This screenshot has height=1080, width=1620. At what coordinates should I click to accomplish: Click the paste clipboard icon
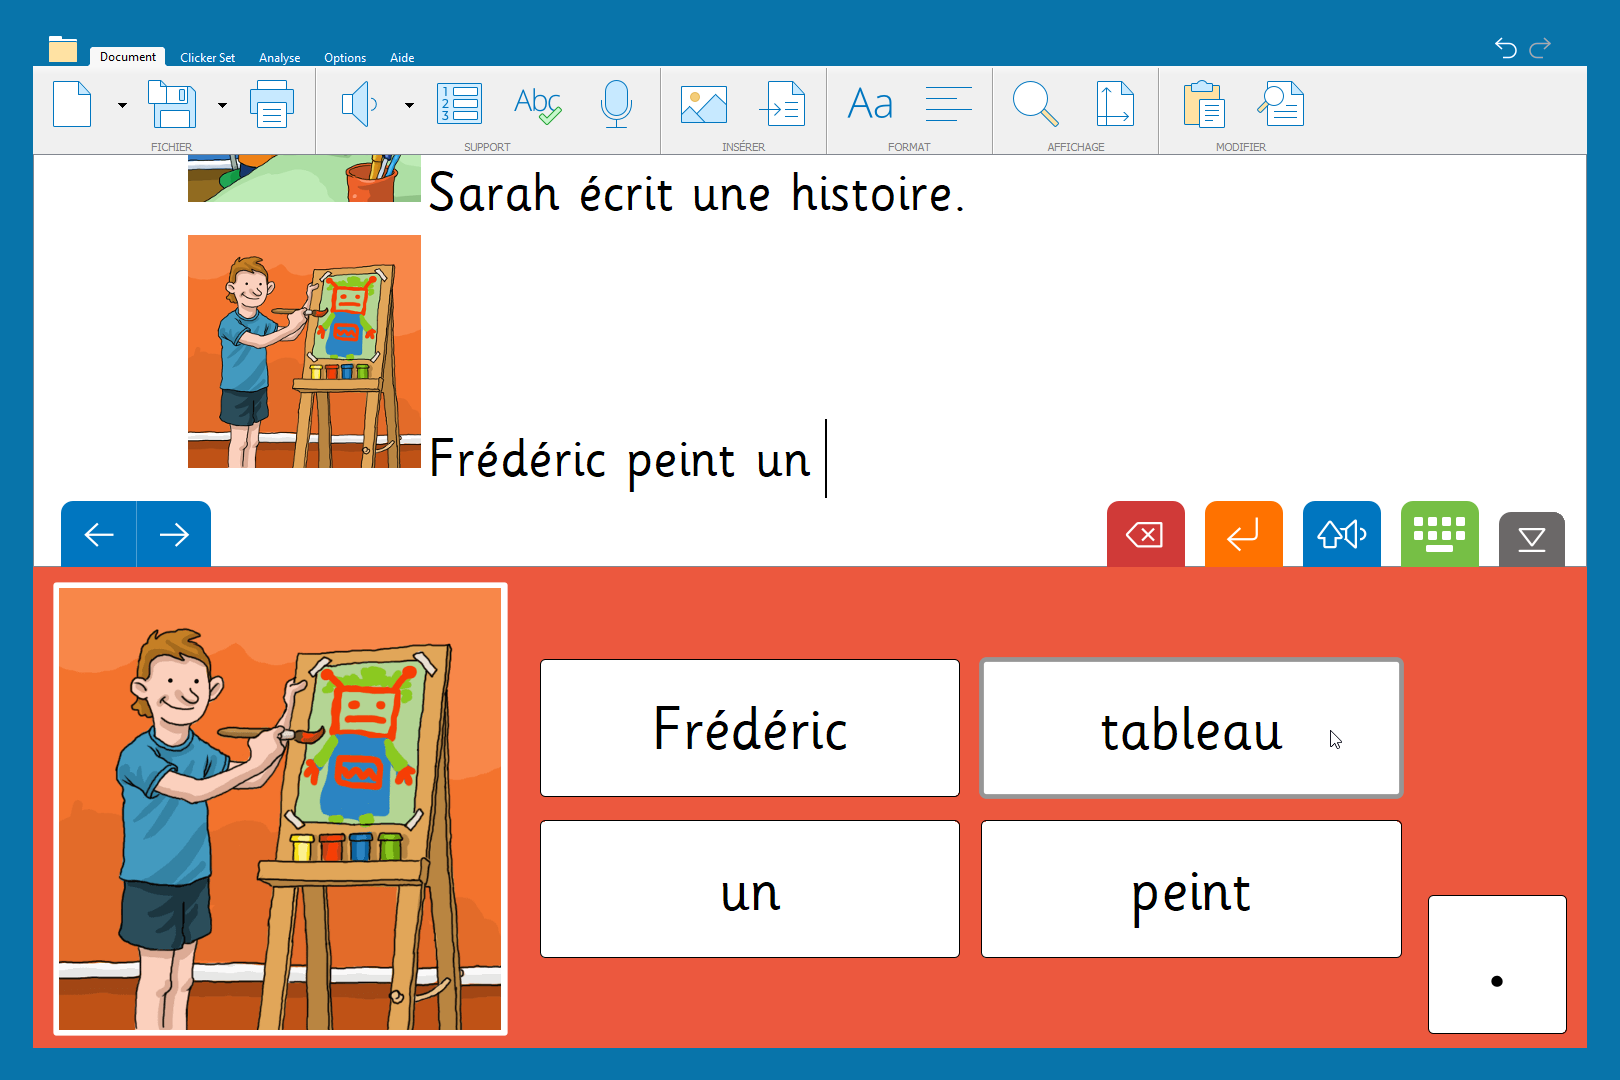1203,104
